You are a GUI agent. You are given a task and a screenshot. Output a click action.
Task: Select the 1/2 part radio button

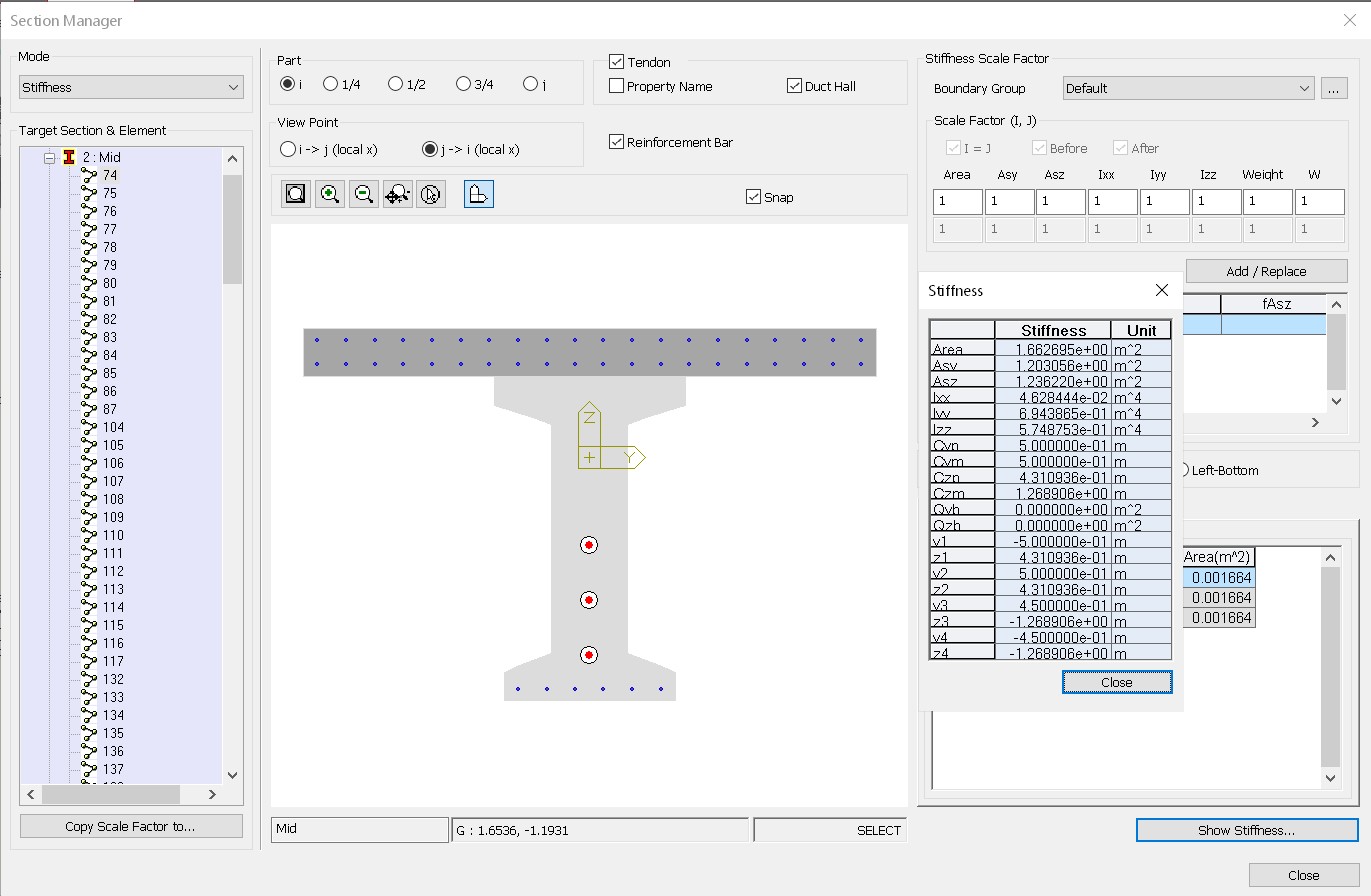pyautogui.click(x=396, y=84)
